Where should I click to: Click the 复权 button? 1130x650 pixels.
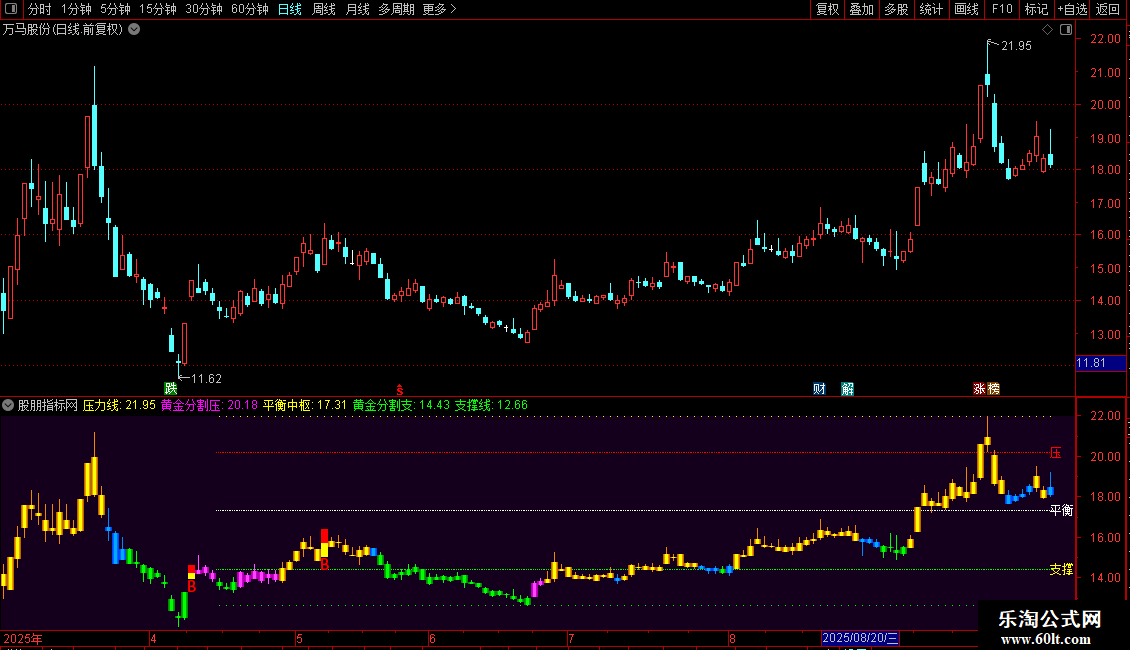(828, 9)
